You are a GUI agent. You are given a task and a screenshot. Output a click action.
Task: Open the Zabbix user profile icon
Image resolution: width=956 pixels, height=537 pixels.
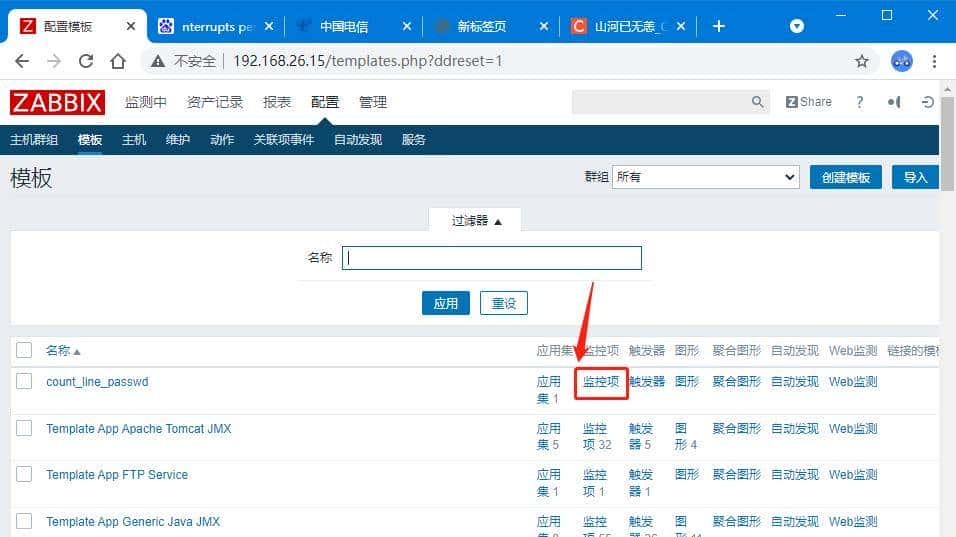pos(894,102)
